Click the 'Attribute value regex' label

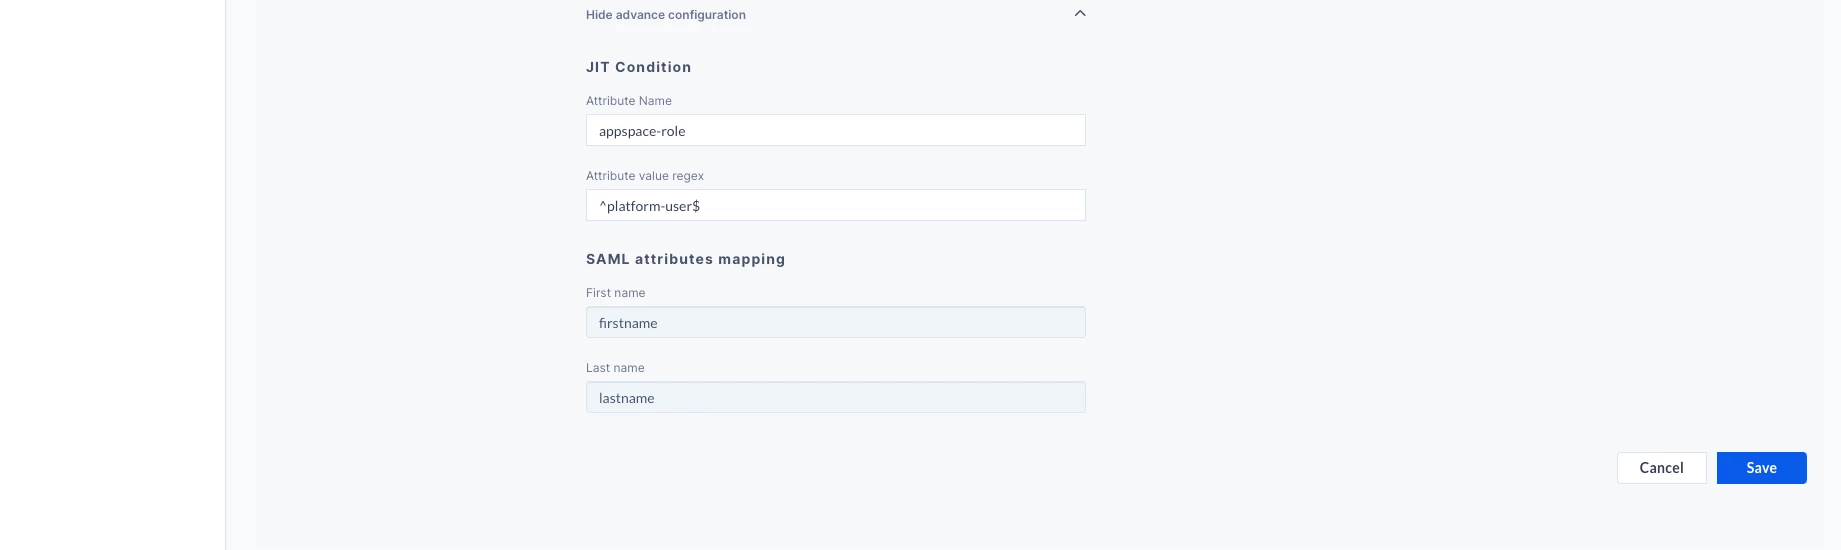point(645,176)
